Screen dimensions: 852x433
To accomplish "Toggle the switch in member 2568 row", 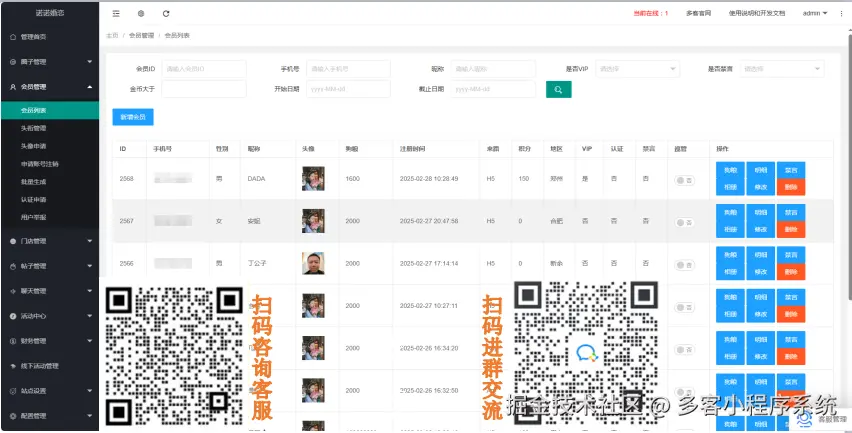I will (685, 180).
